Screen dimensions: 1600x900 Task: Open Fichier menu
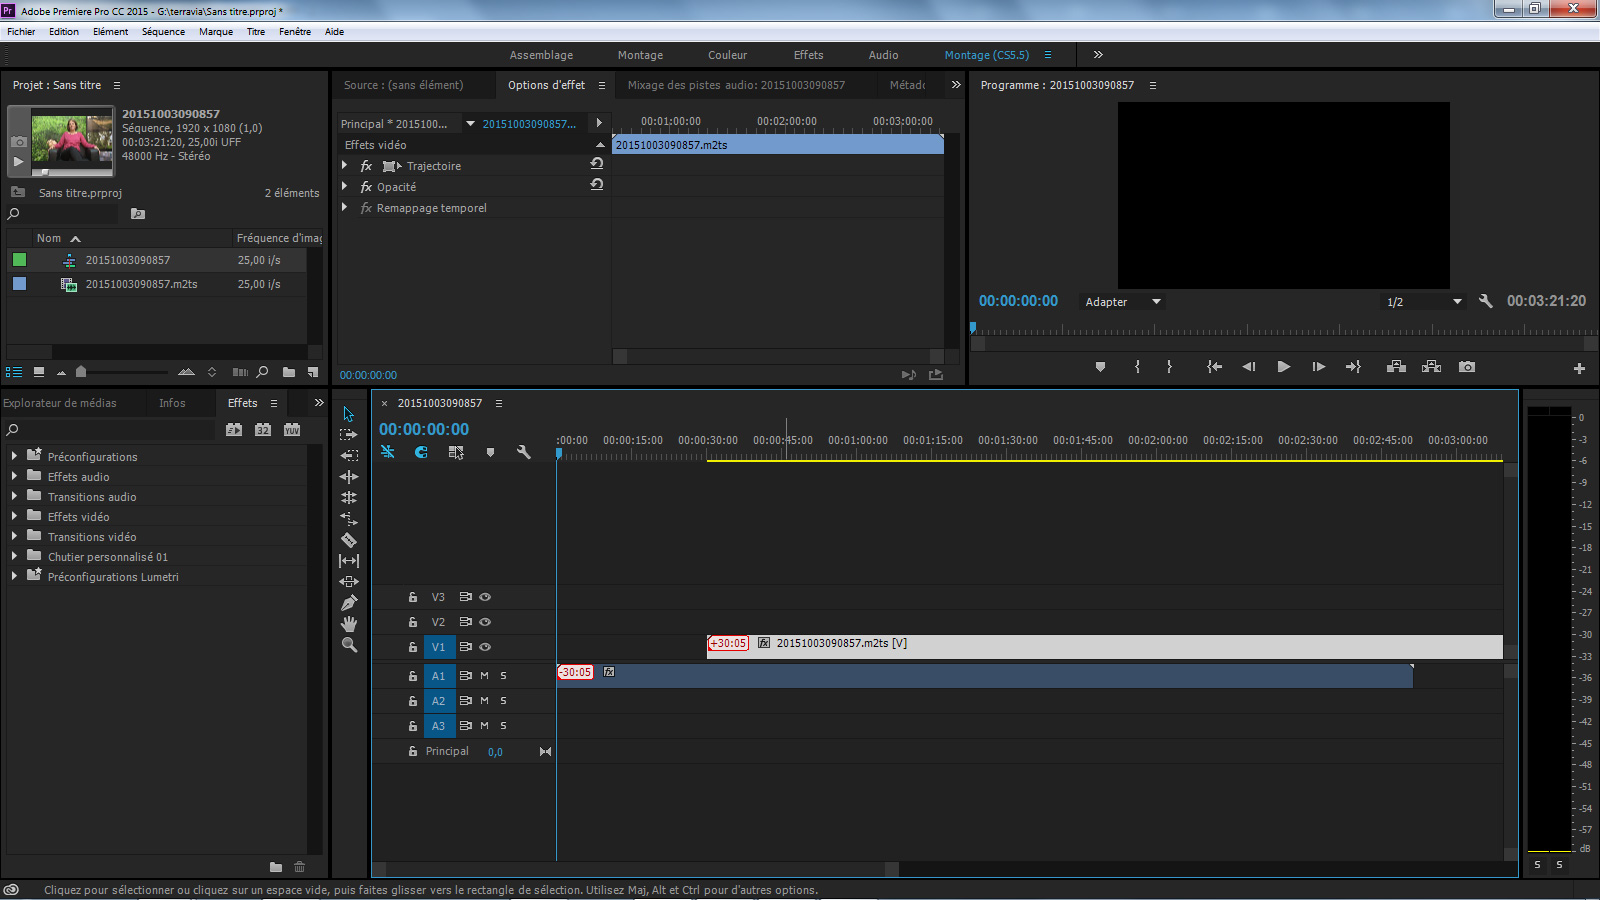tap(21, 32)
